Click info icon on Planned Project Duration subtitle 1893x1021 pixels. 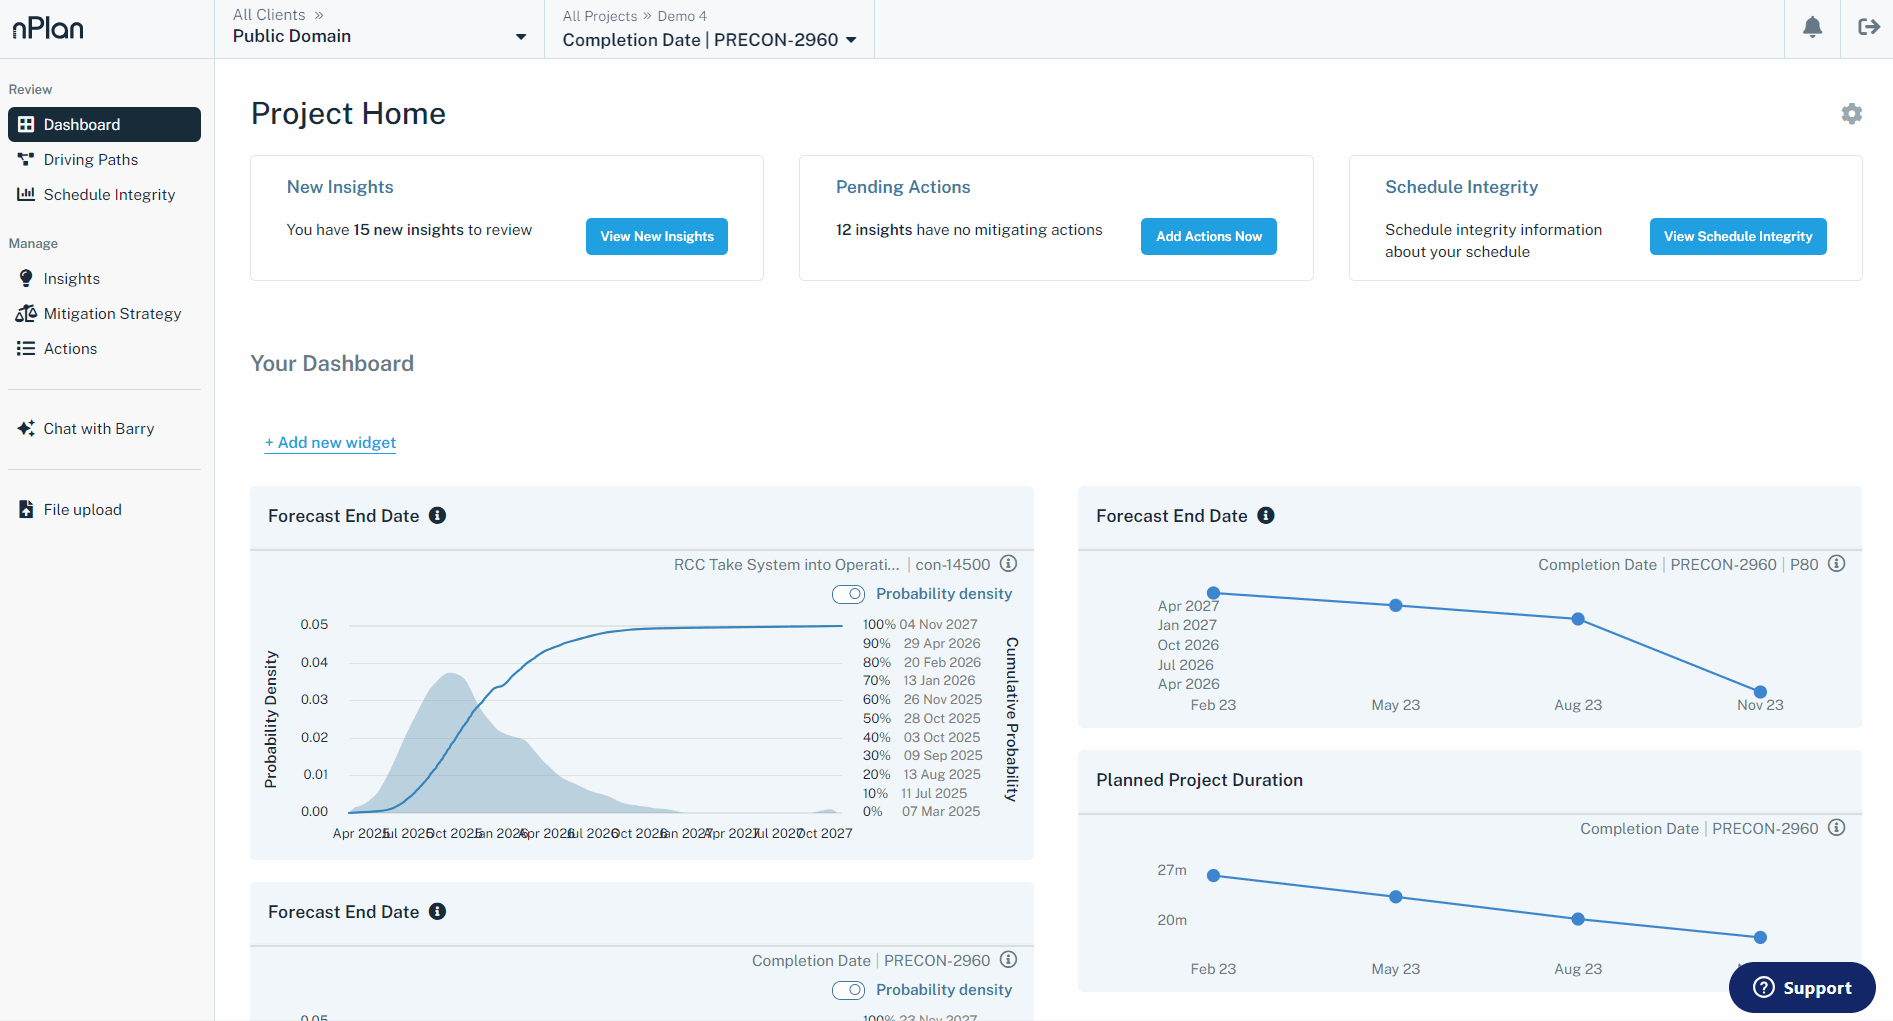pos(1837,828)
